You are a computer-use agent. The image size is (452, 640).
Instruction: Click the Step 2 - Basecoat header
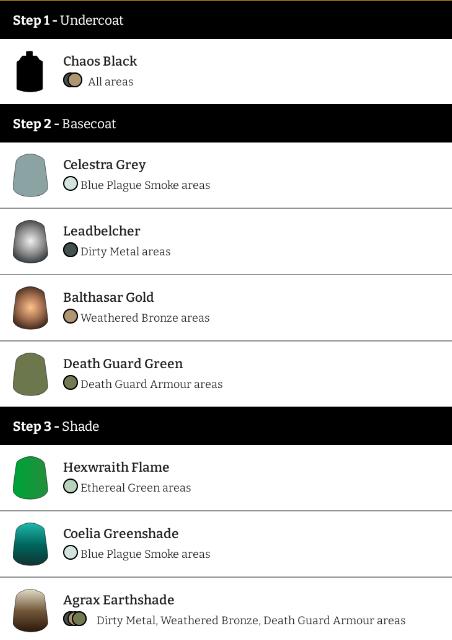point(226,123)
